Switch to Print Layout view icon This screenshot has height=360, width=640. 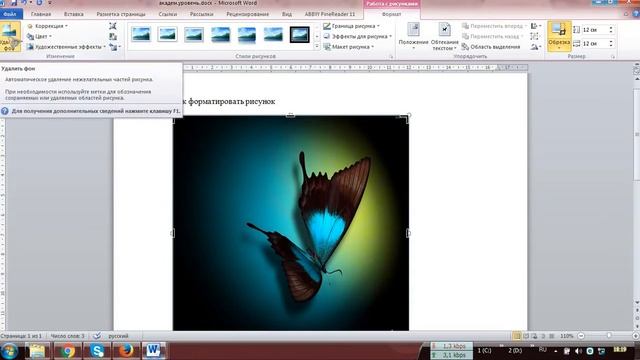[517, 336]
